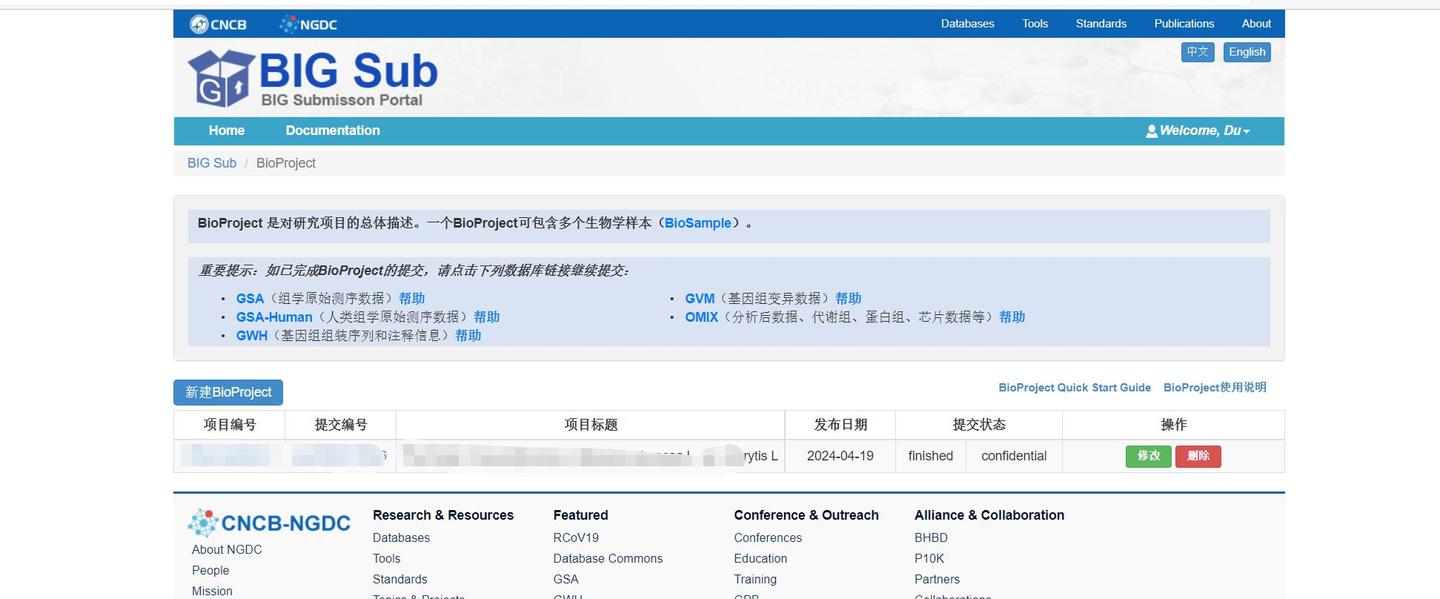Open Partners footer link
The width and height of the screenshot is (1440, 599).
pyautogui.click(x=937, y=580)
